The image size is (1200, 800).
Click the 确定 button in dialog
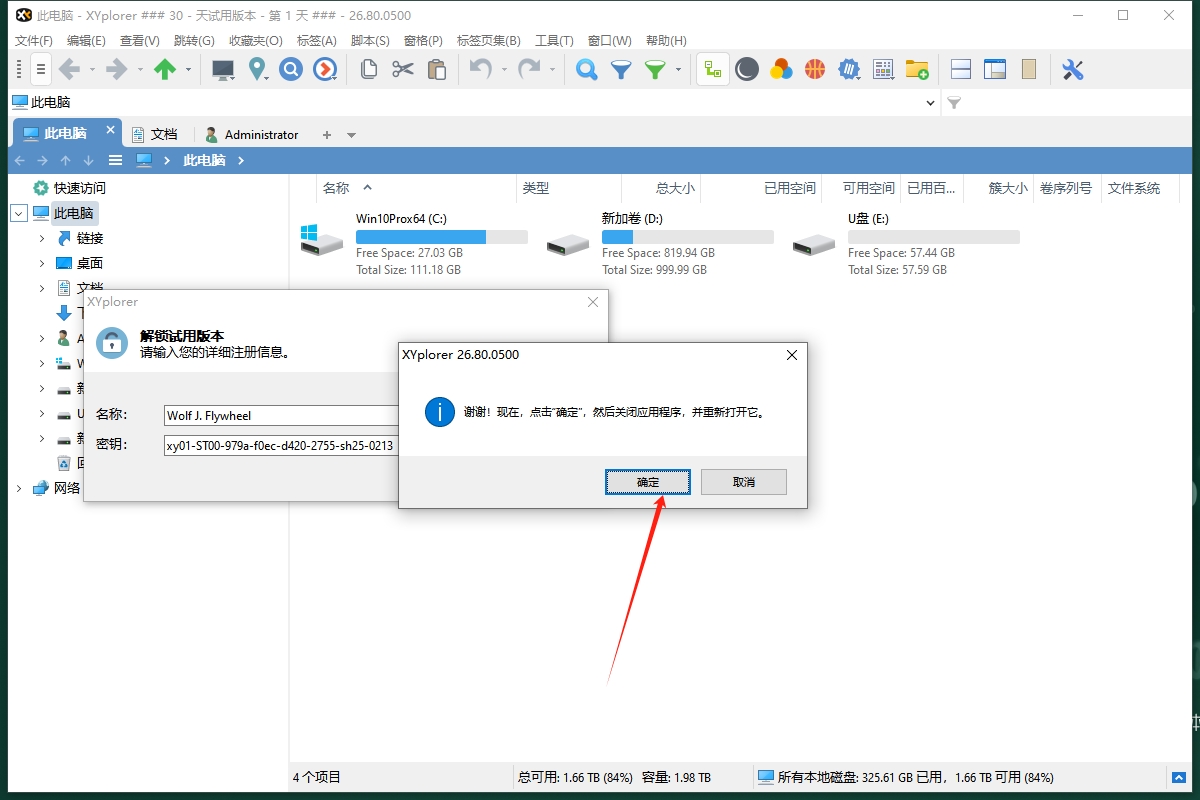(x=648, y=482)
